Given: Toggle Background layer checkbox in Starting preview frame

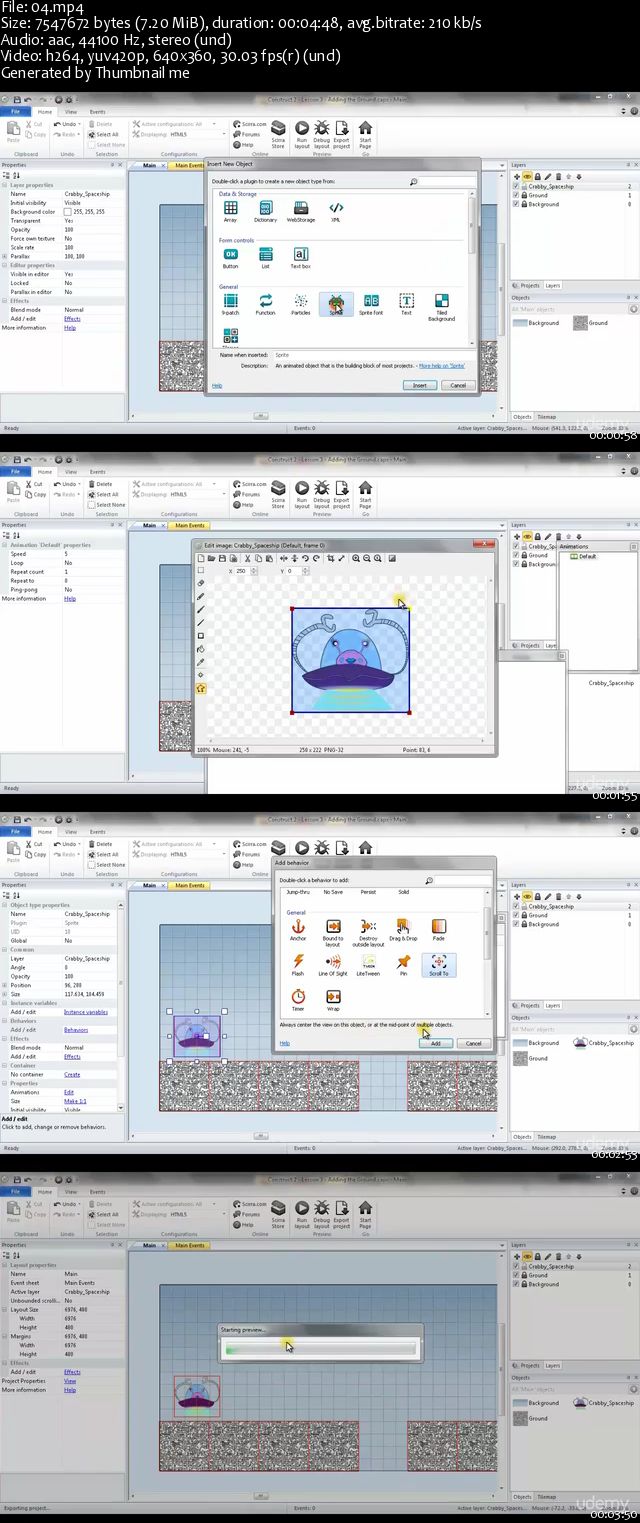Looking at the screenshot, I should point(516,1284).
